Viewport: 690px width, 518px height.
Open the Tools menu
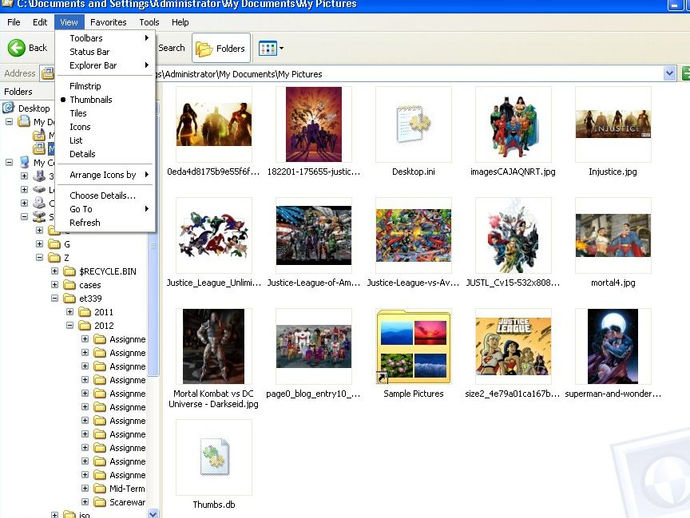pyautogui.click(x=149, y=22)
